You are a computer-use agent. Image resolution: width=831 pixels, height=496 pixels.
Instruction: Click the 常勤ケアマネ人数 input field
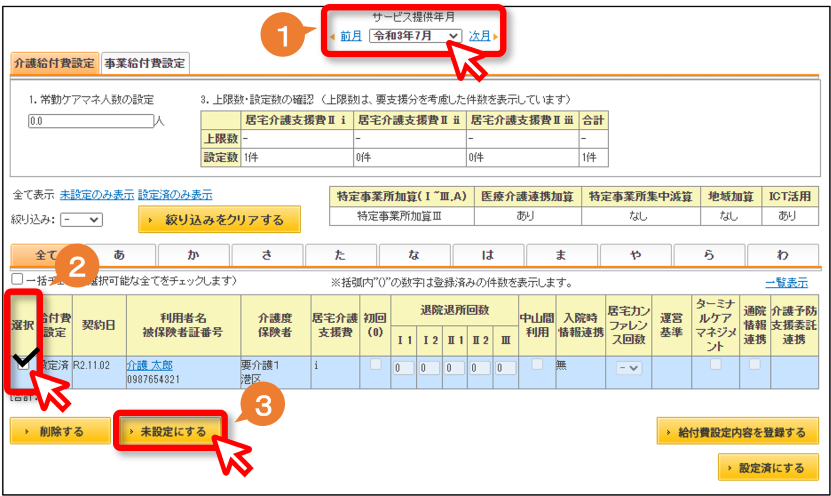[x=91, y=121]
